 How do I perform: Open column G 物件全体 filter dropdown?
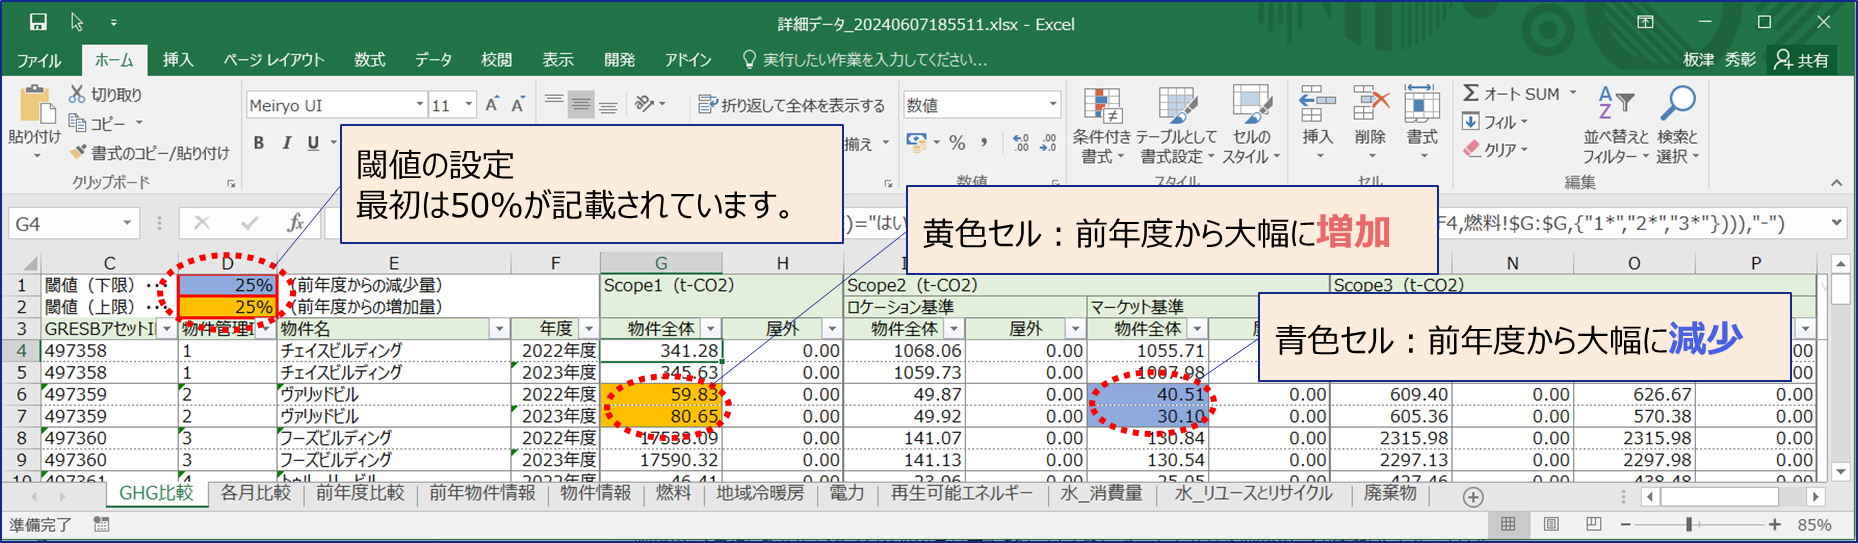(710, 329)
